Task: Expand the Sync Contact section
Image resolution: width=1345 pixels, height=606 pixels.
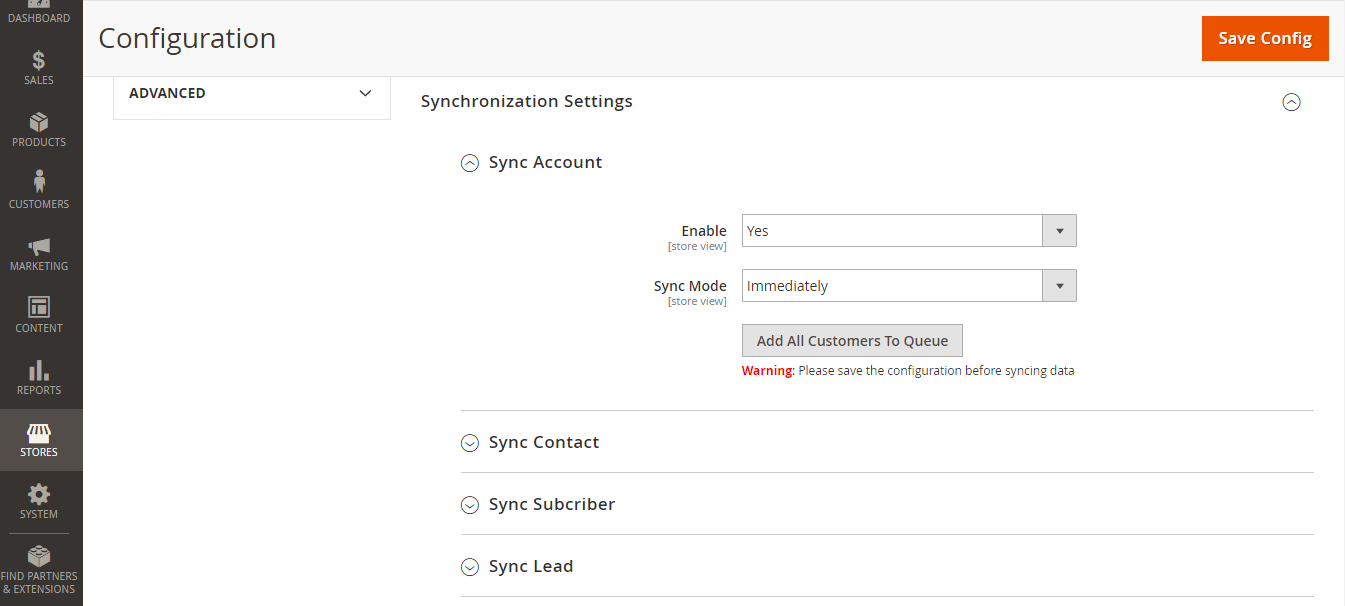Action: point(470,443)
